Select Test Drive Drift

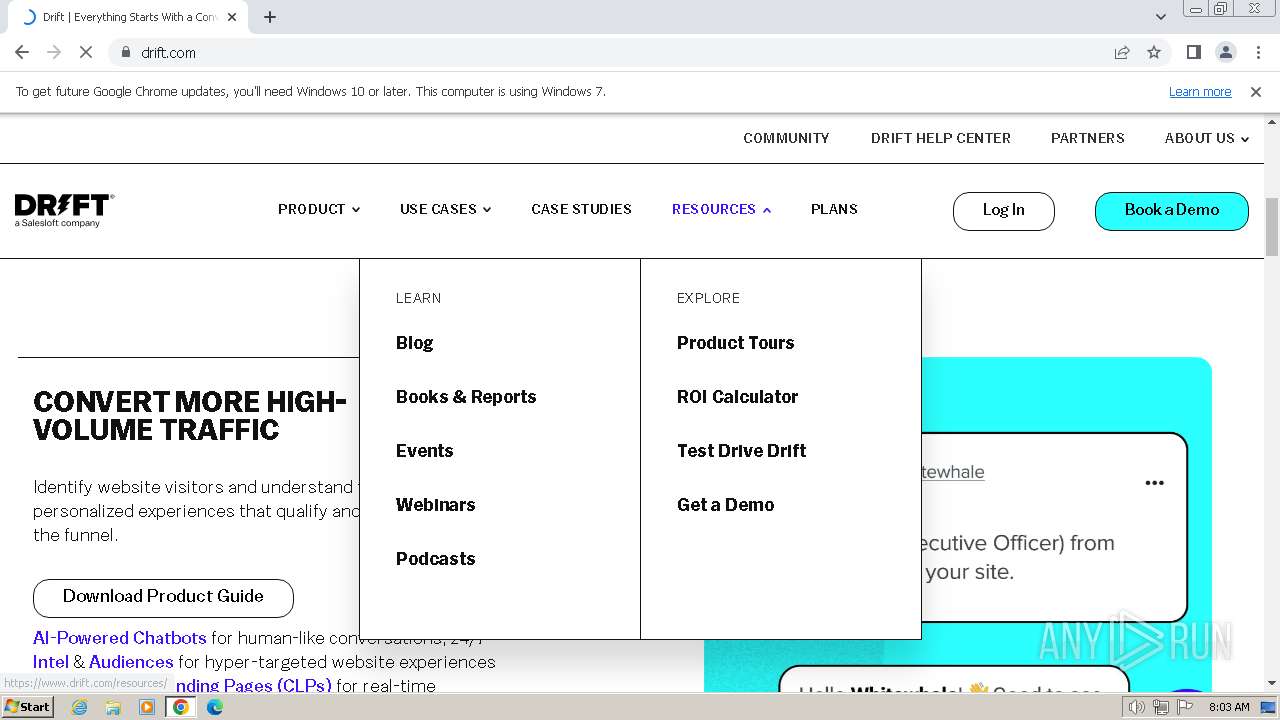click(741, 451)
